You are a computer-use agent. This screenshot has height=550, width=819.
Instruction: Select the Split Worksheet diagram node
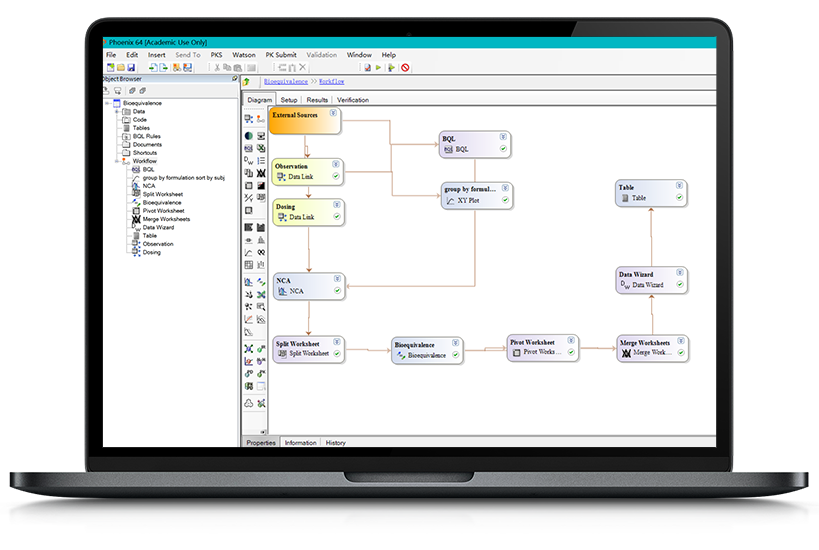308,349
